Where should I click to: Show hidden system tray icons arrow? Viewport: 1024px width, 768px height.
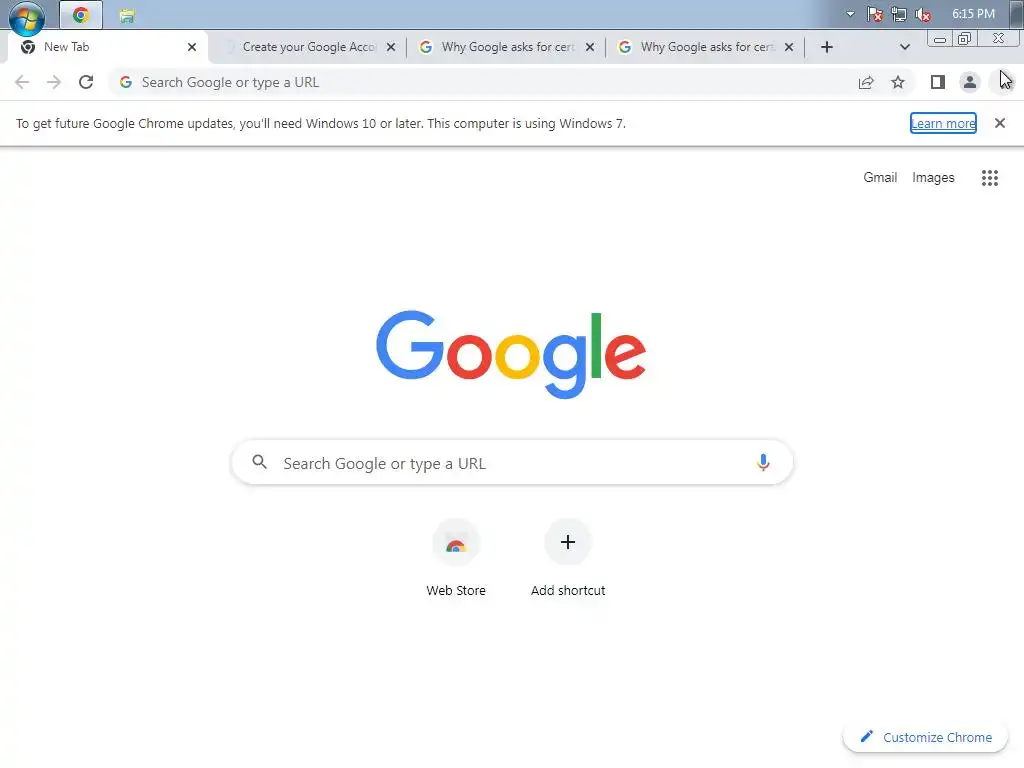point(850,14)
